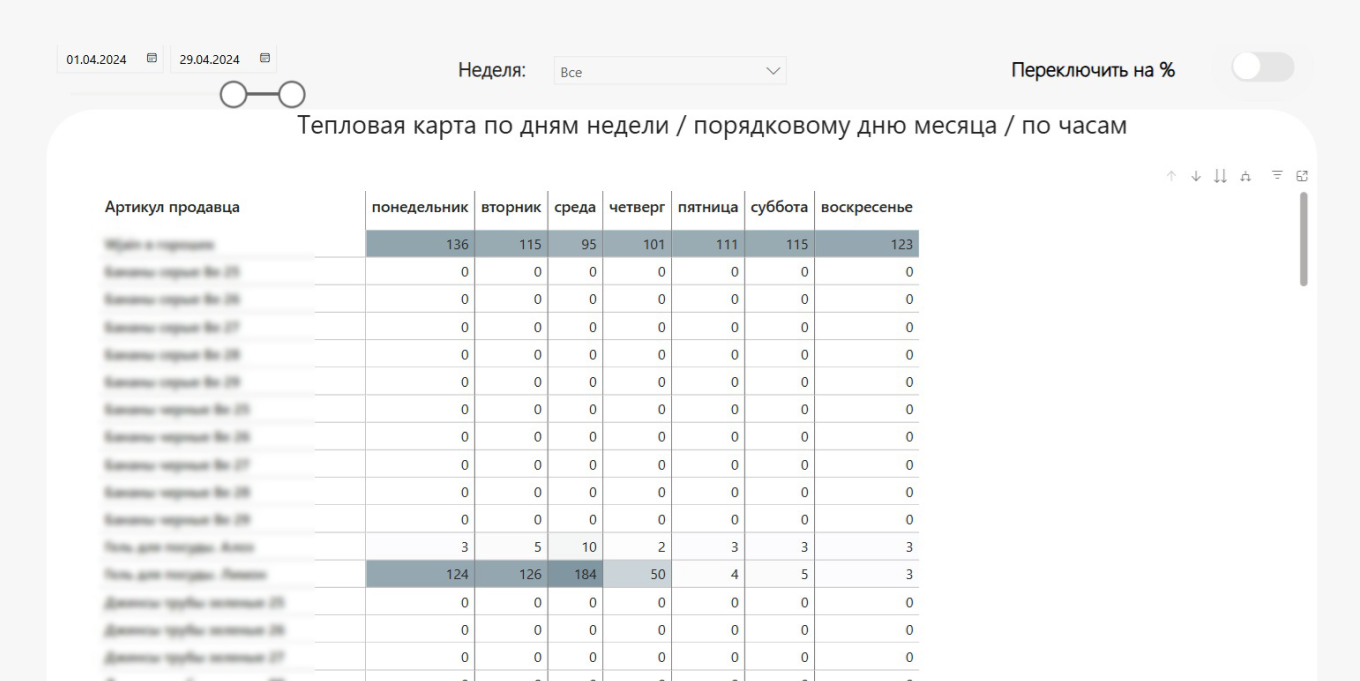Click the start date input field
This screenshot has height=681, width=1360.
[95, 58]
